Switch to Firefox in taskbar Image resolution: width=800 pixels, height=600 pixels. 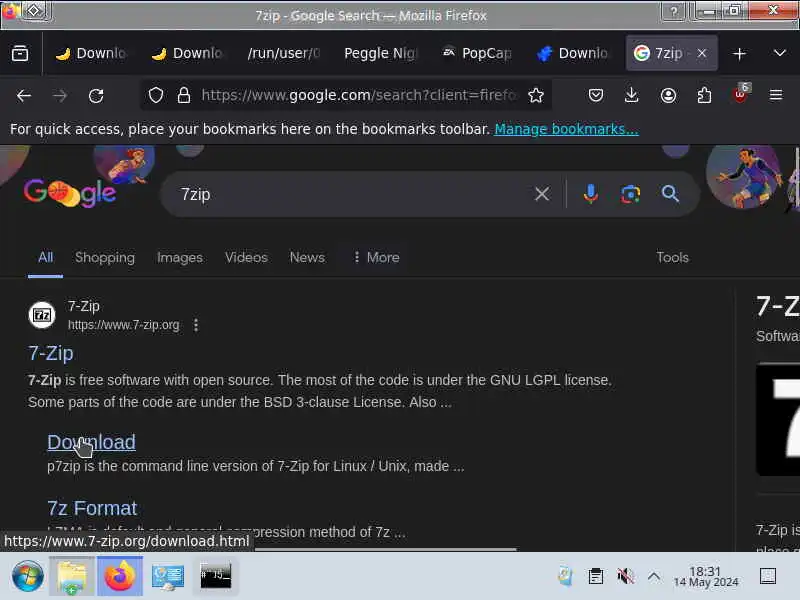click(x=120, y=576)
